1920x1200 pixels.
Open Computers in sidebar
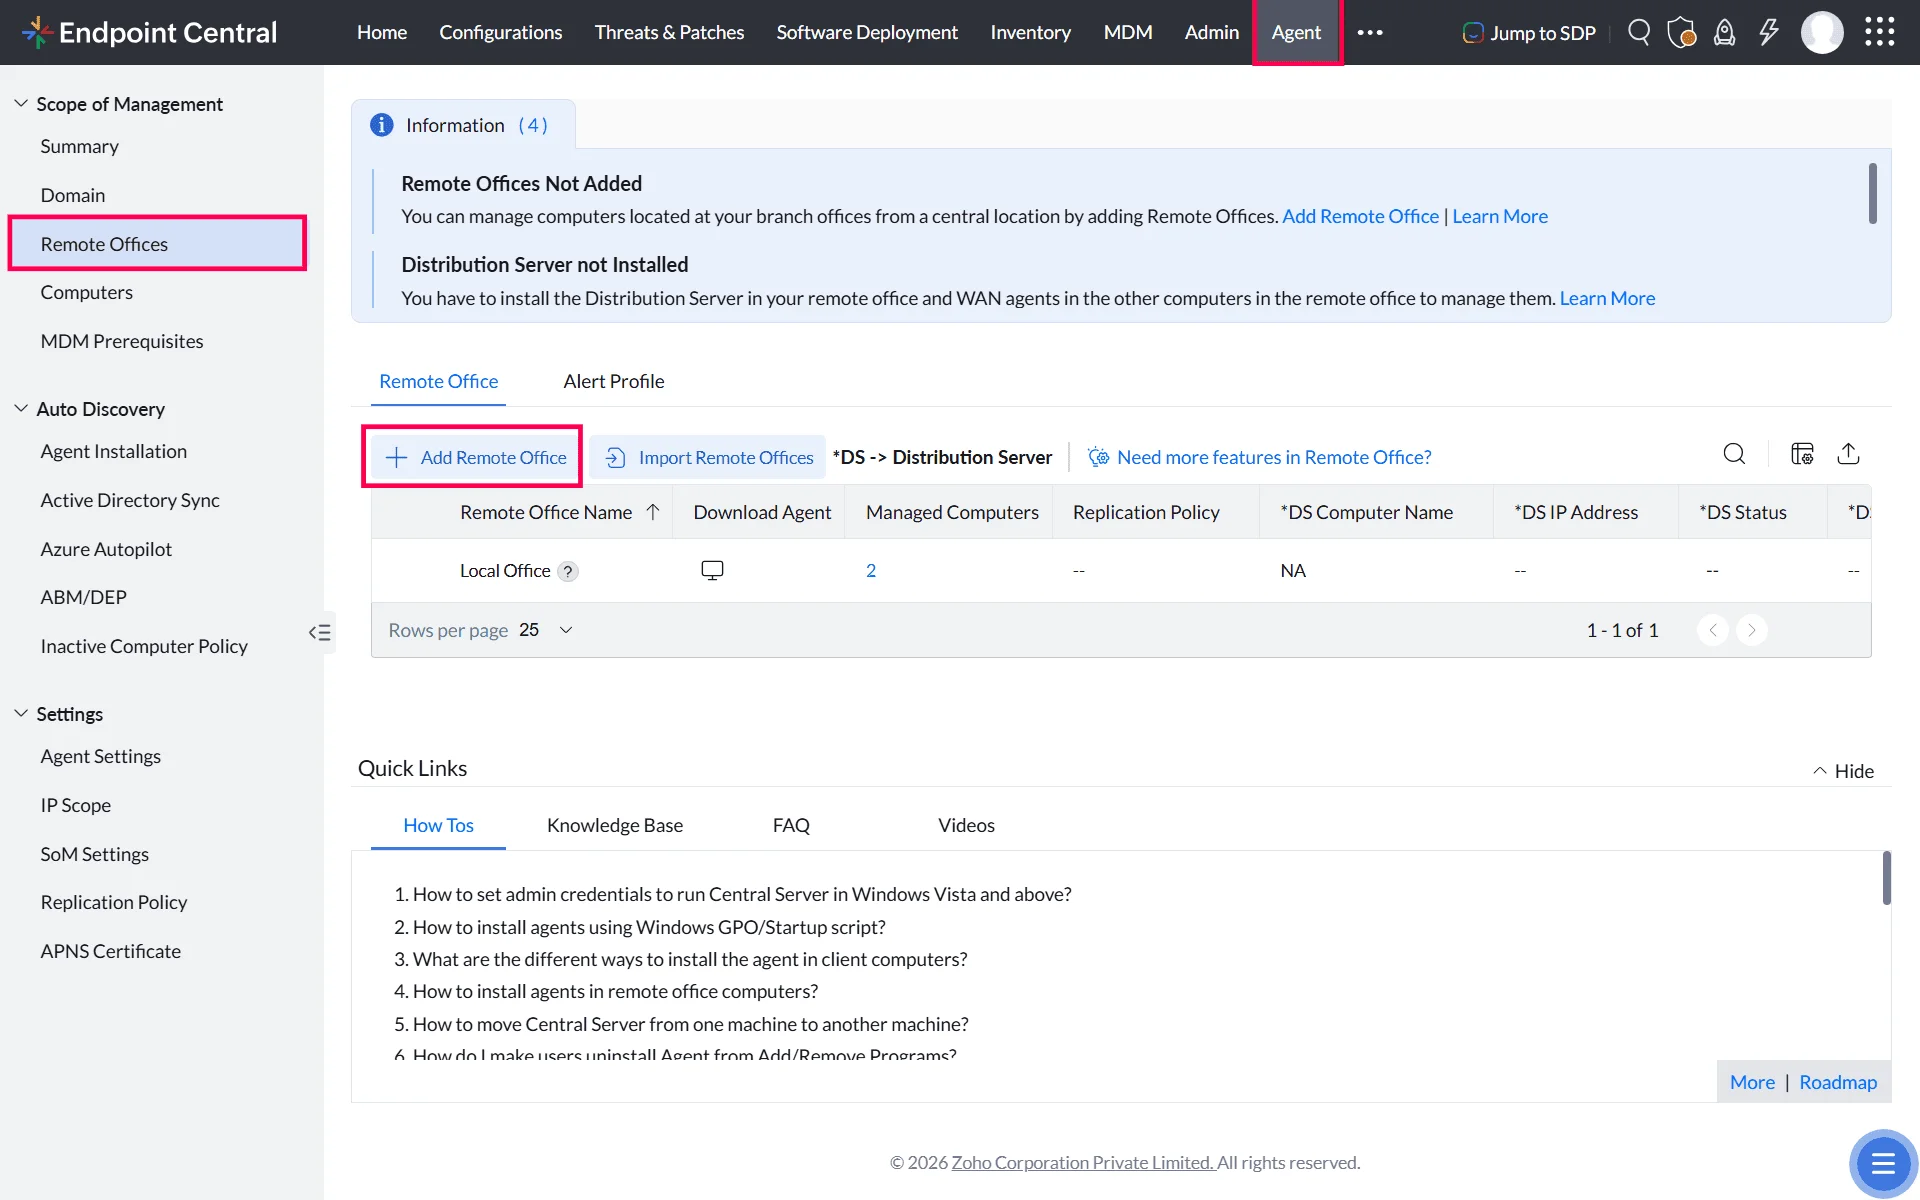pyautogui.click(x=86, y=292)
